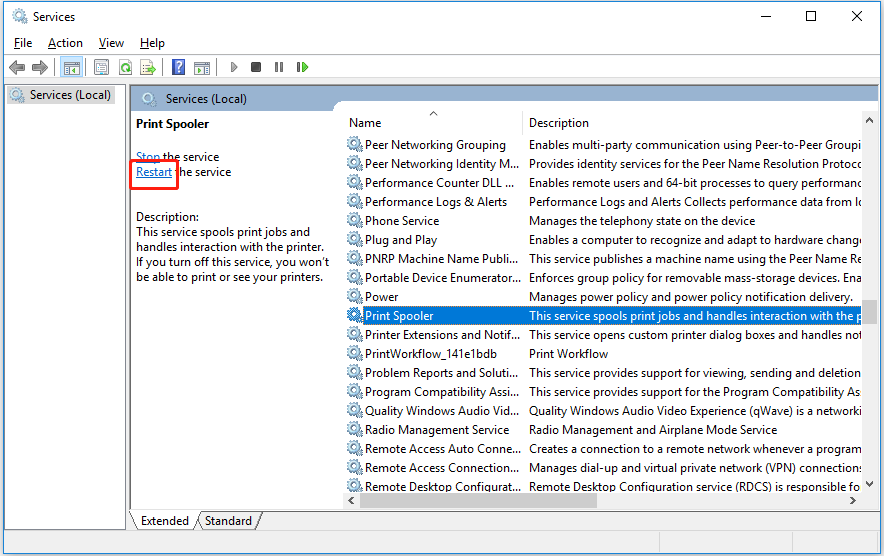Click the gear icon beside Radio Management Service
Image resolution: width=884 pixels, height=556 pixels.
point(355,430)
